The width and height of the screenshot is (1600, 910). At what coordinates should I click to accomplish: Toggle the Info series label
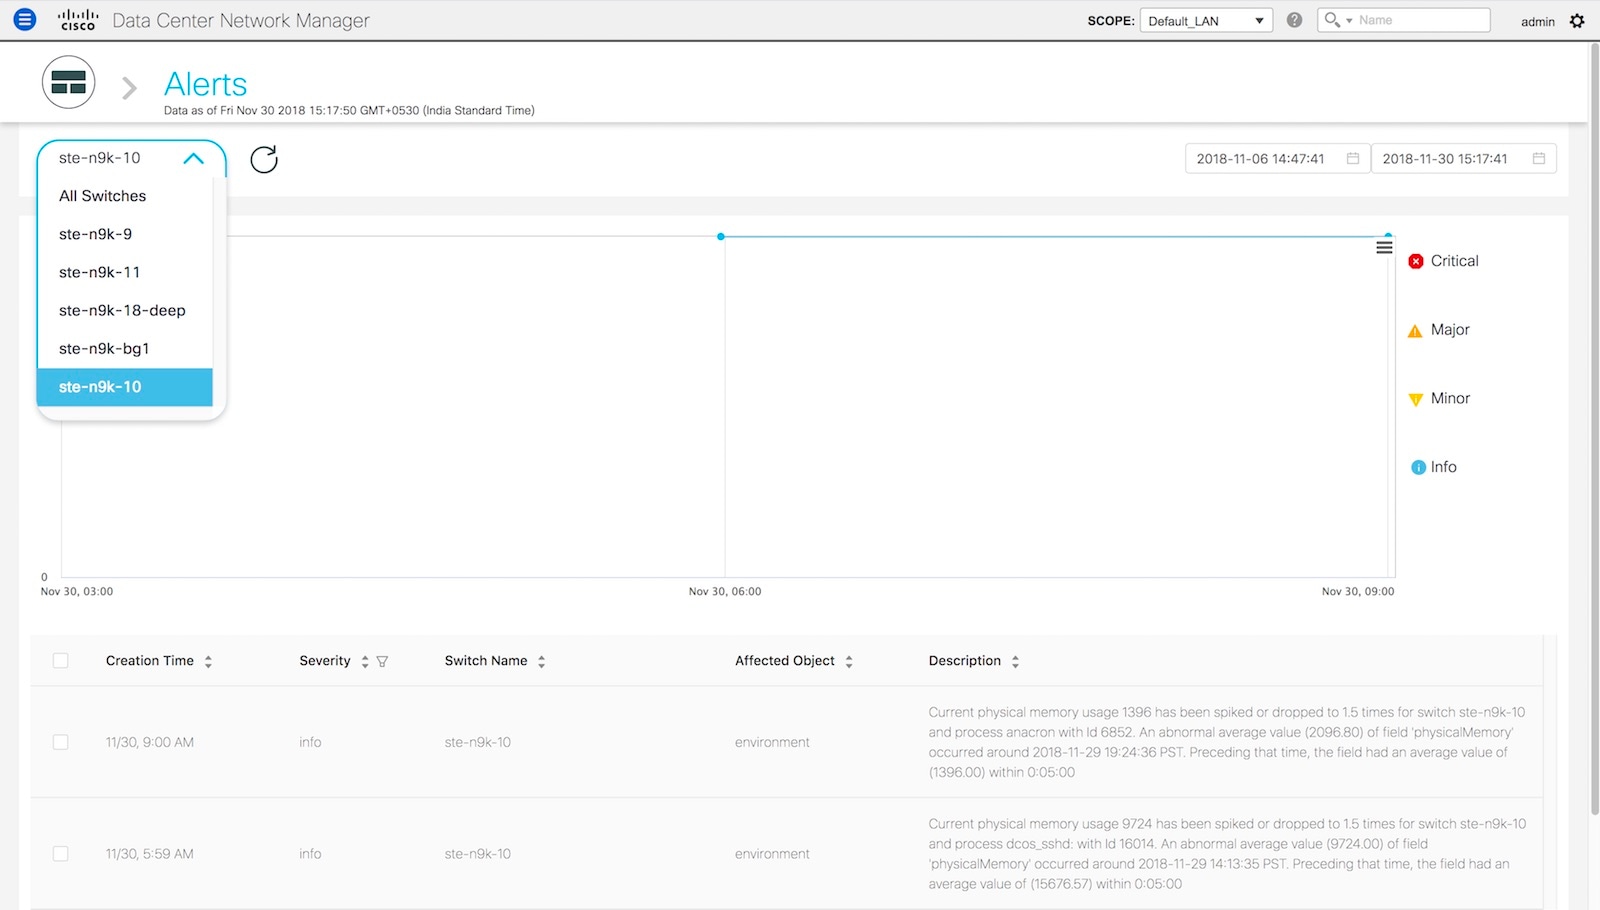[x=1443, y=467]
